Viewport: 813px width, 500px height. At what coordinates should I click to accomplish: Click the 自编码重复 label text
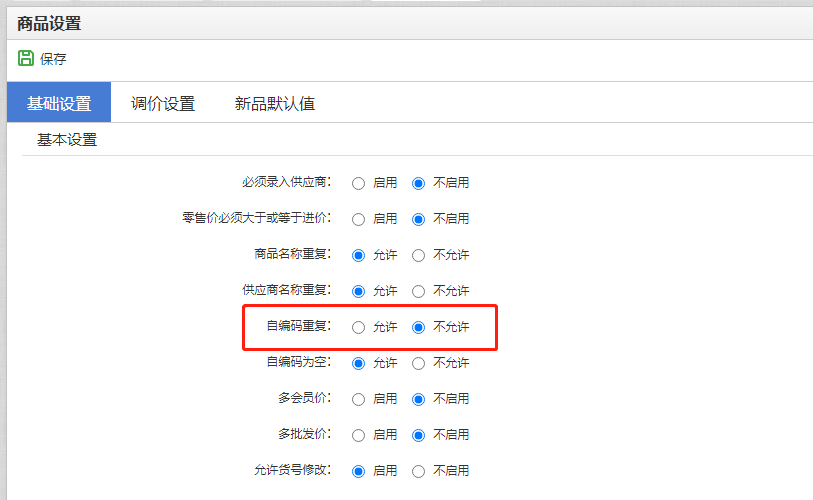[x=299, y=326]
